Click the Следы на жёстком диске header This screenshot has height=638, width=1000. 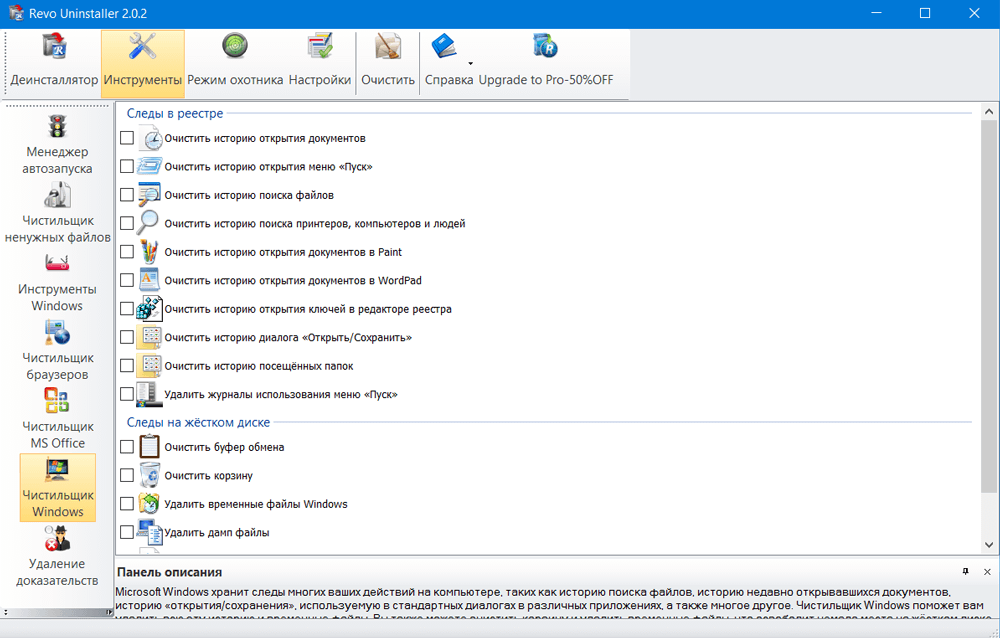tap(198, 422)
